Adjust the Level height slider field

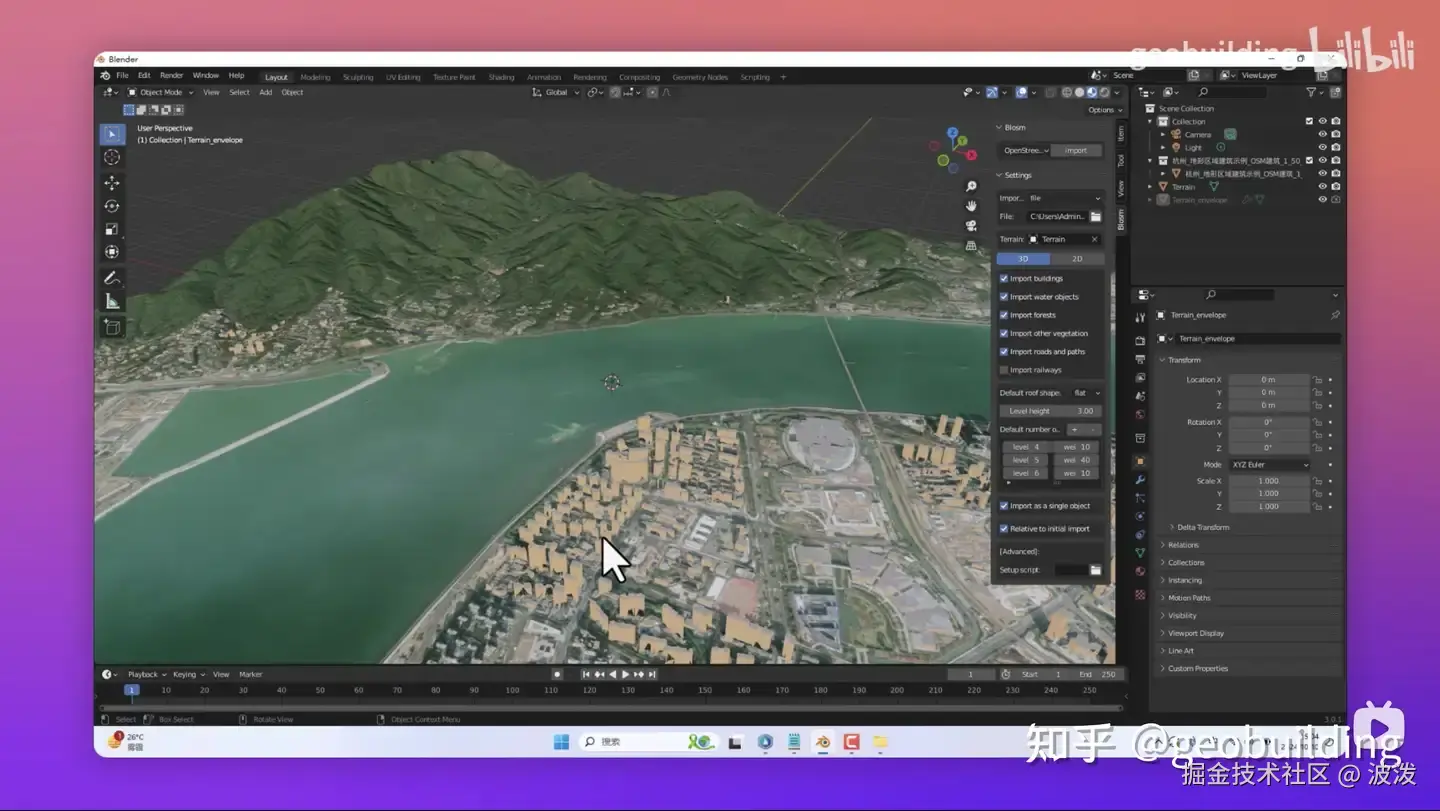1050,411
